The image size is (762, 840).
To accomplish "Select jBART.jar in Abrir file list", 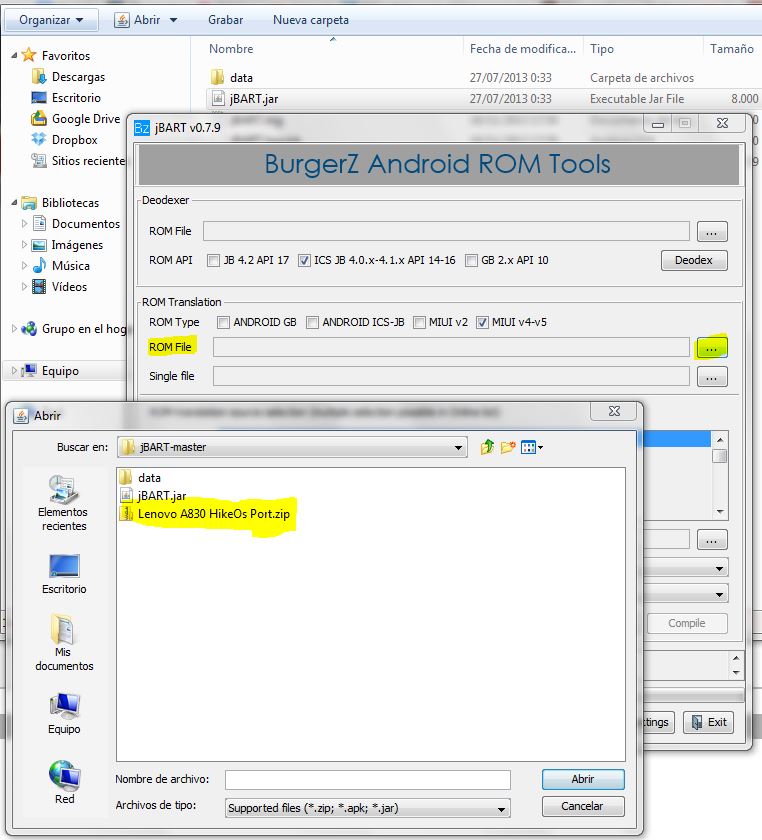I will pos(154,496).
